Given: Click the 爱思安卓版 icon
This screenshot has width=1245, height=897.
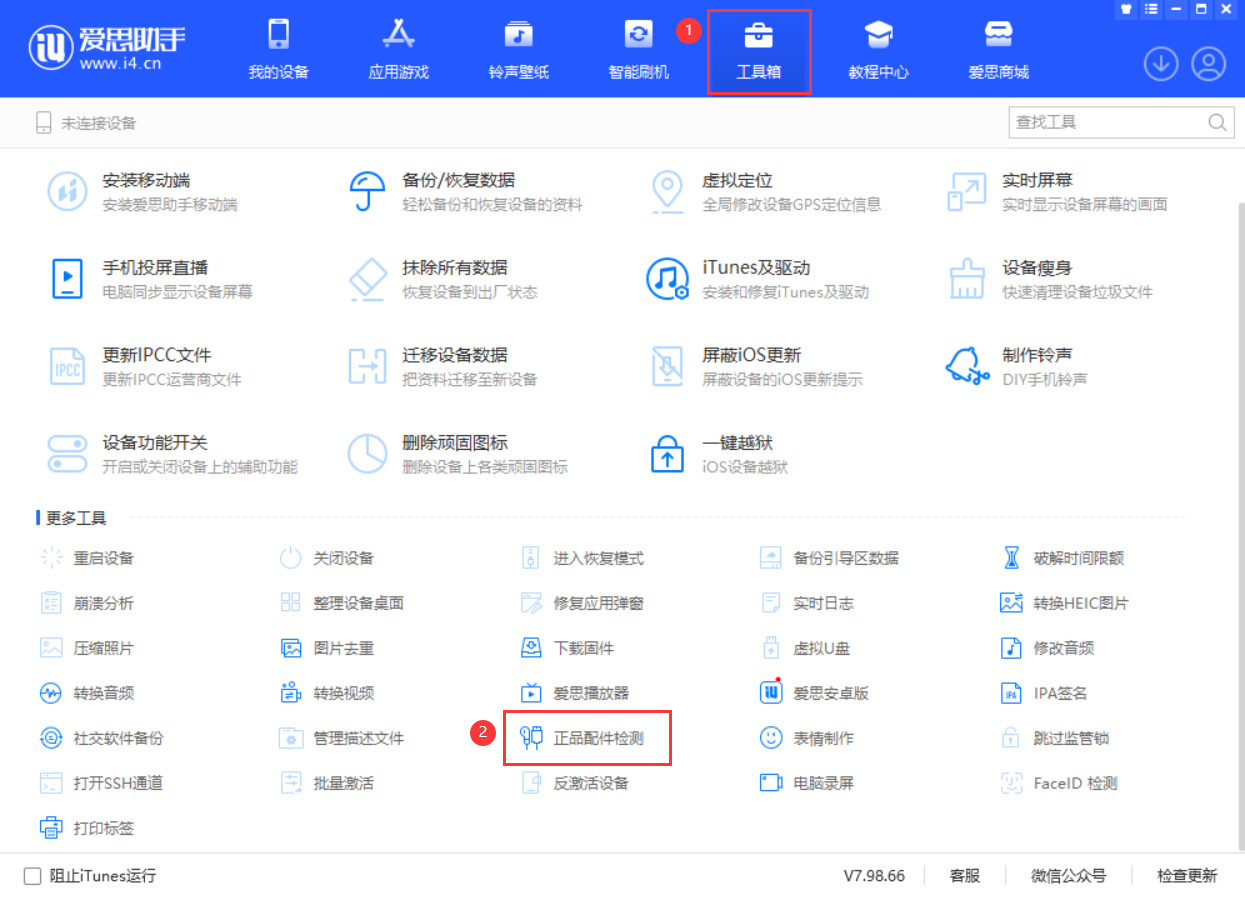Looking at the screenshot, I should tap(771, 692).
